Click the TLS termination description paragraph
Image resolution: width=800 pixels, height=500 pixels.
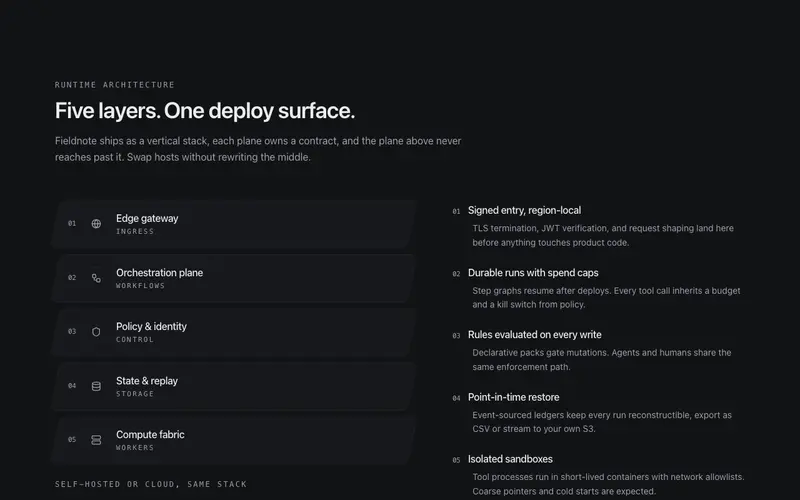tap(603, 235)
